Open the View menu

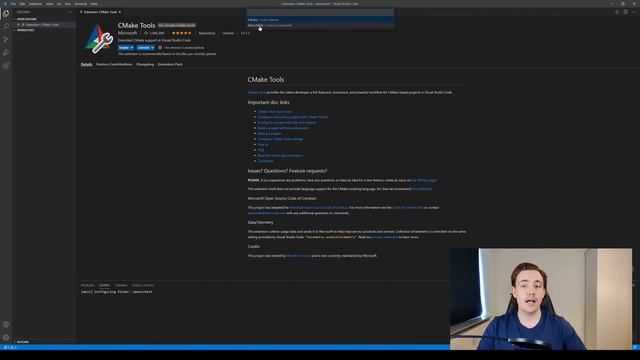[49, 4]
